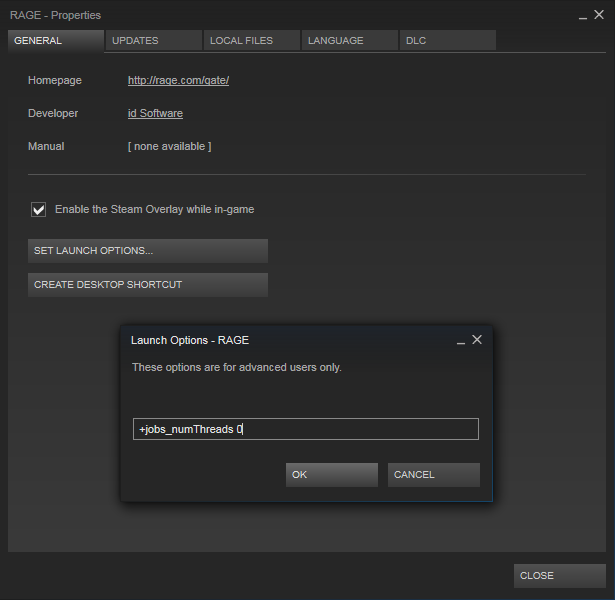Open the UPDATES tab
Image resolution: width=615 pixels, height=600 pixels.
pyautogui.click(x=154, y=40)
